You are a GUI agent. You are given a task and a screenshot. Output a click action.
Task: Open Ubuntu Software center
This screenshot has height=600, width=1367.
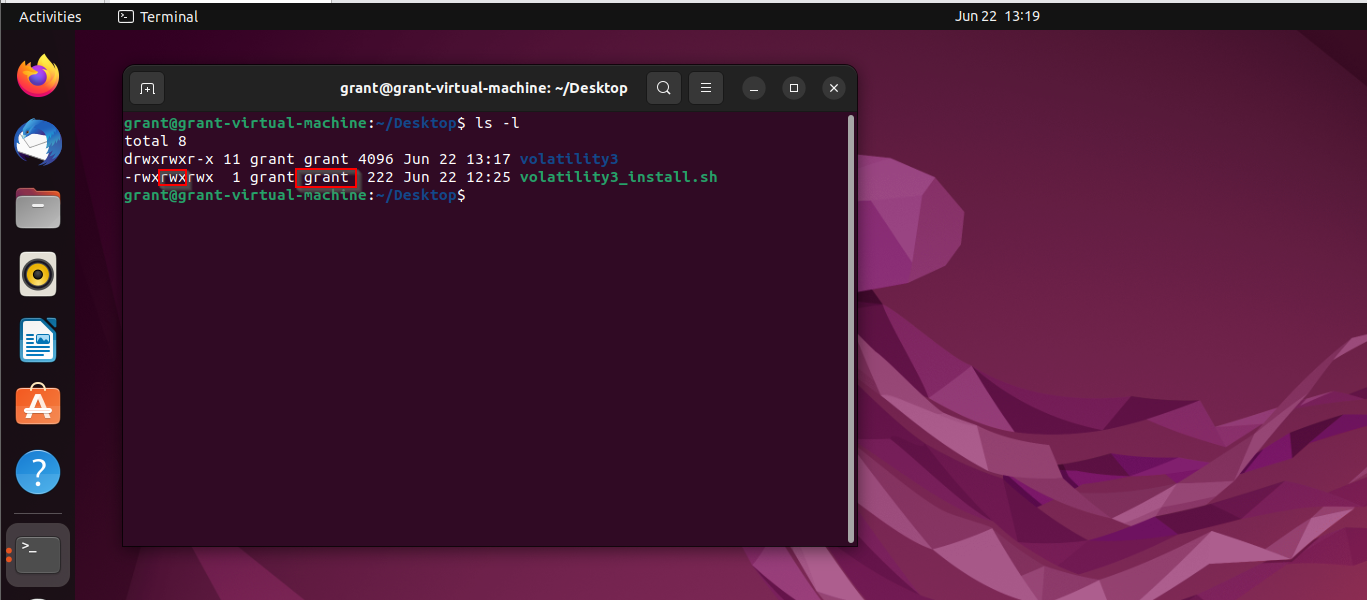[x=37, y=405]
